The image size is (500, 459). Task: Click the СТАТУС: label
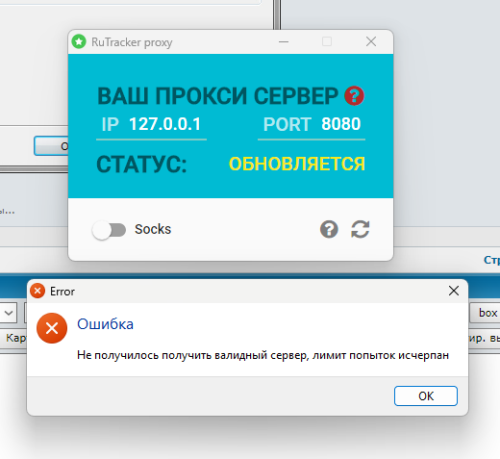(x=142, y=164)
